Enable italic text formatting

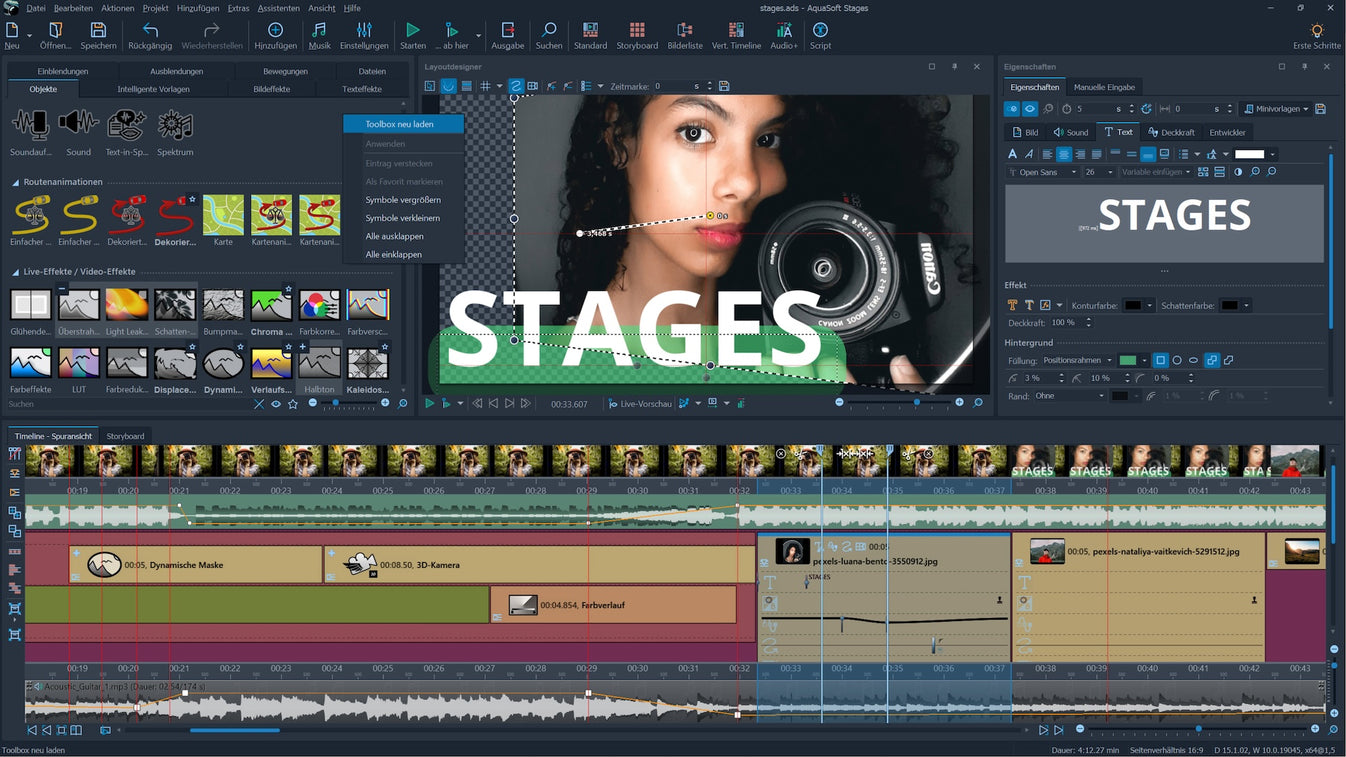tap(1028, 153)
